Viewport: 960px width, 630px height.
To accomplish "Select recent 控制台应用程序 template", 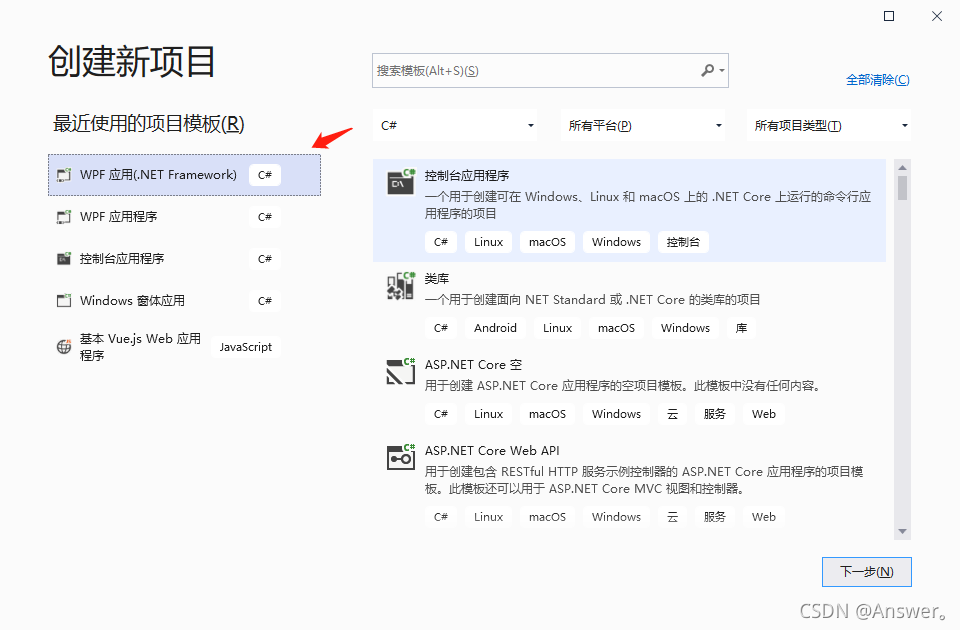I will point(184,258).
